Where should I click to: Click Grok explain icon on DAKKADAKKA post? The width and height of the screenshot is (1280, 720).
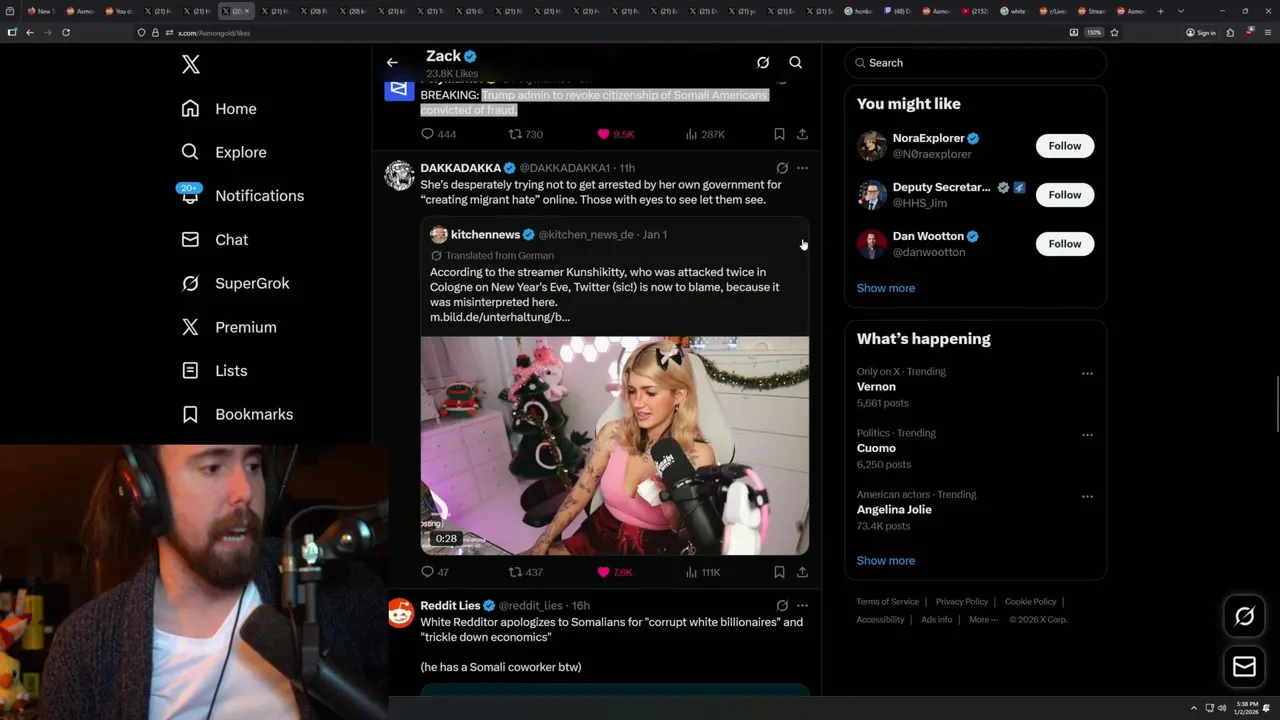pos(782,168)
